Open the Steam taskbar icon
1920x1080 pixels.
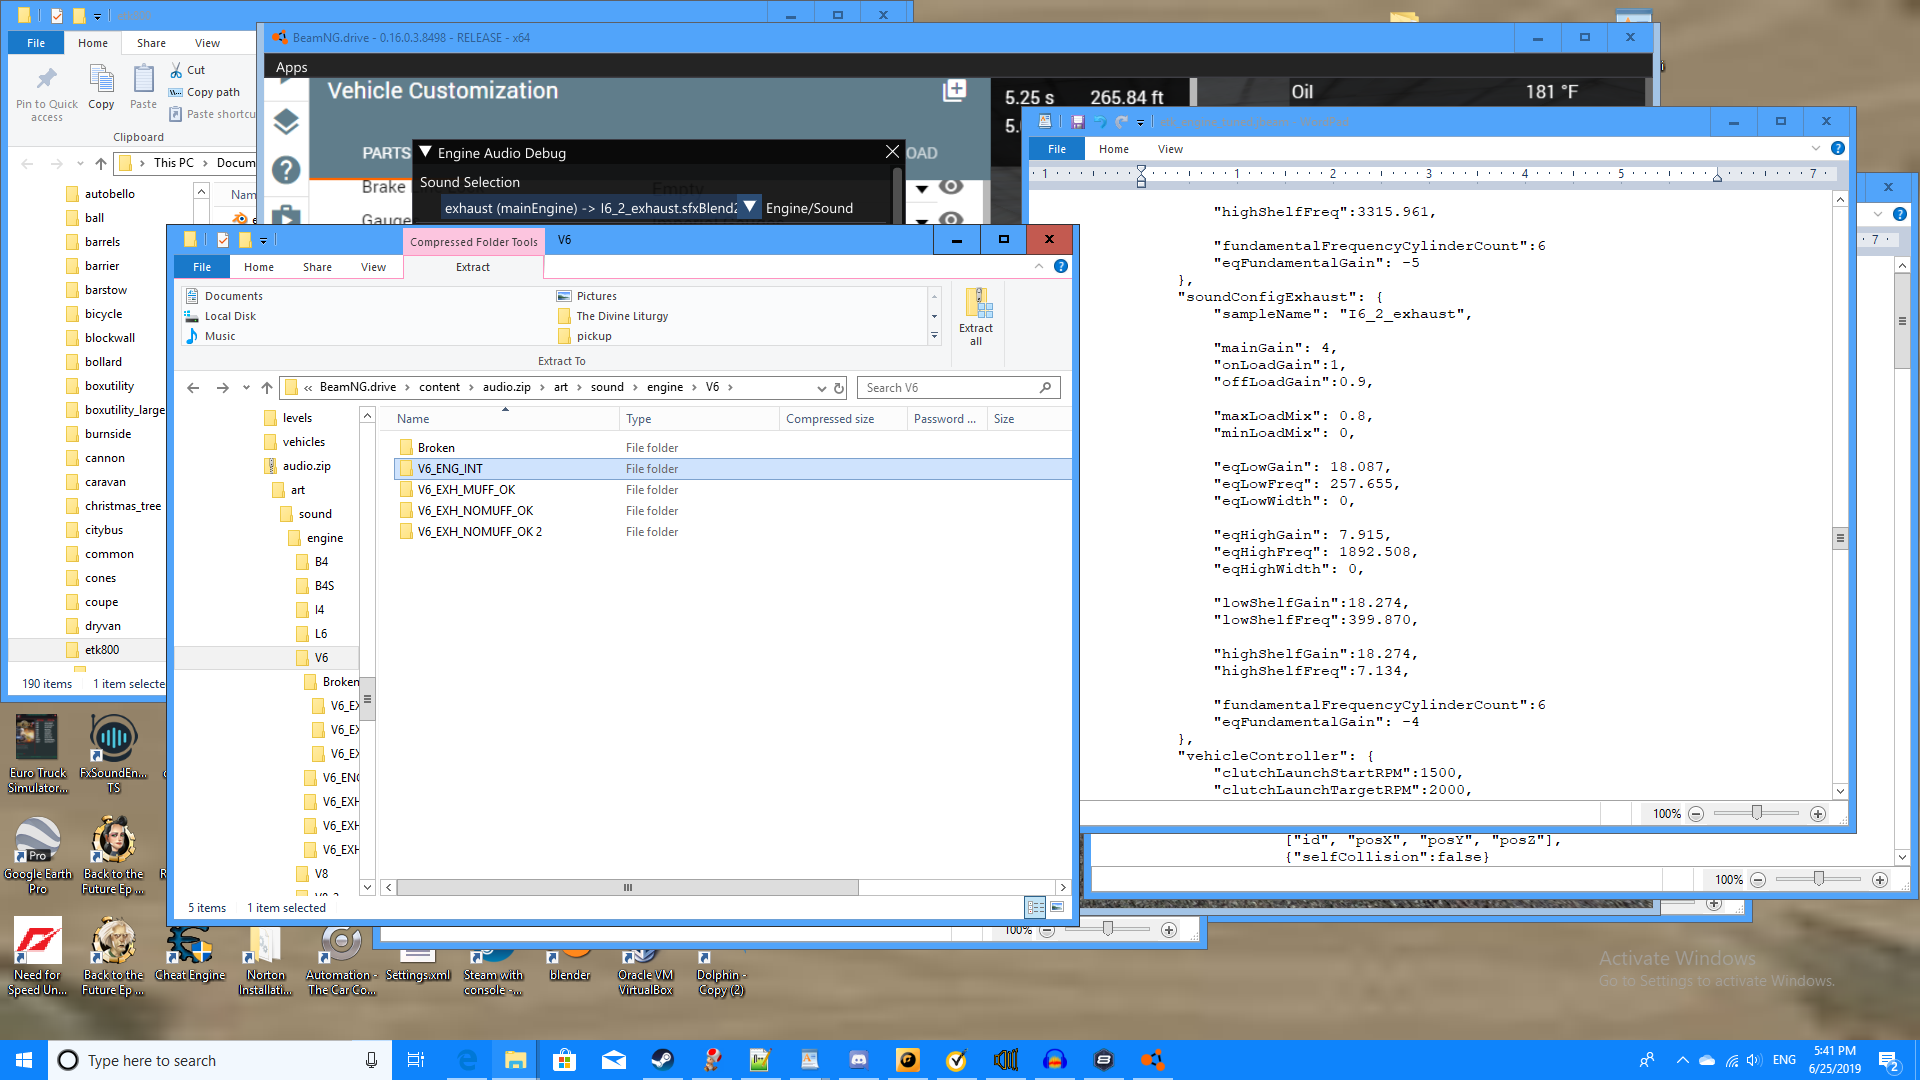coord(662,1060)
